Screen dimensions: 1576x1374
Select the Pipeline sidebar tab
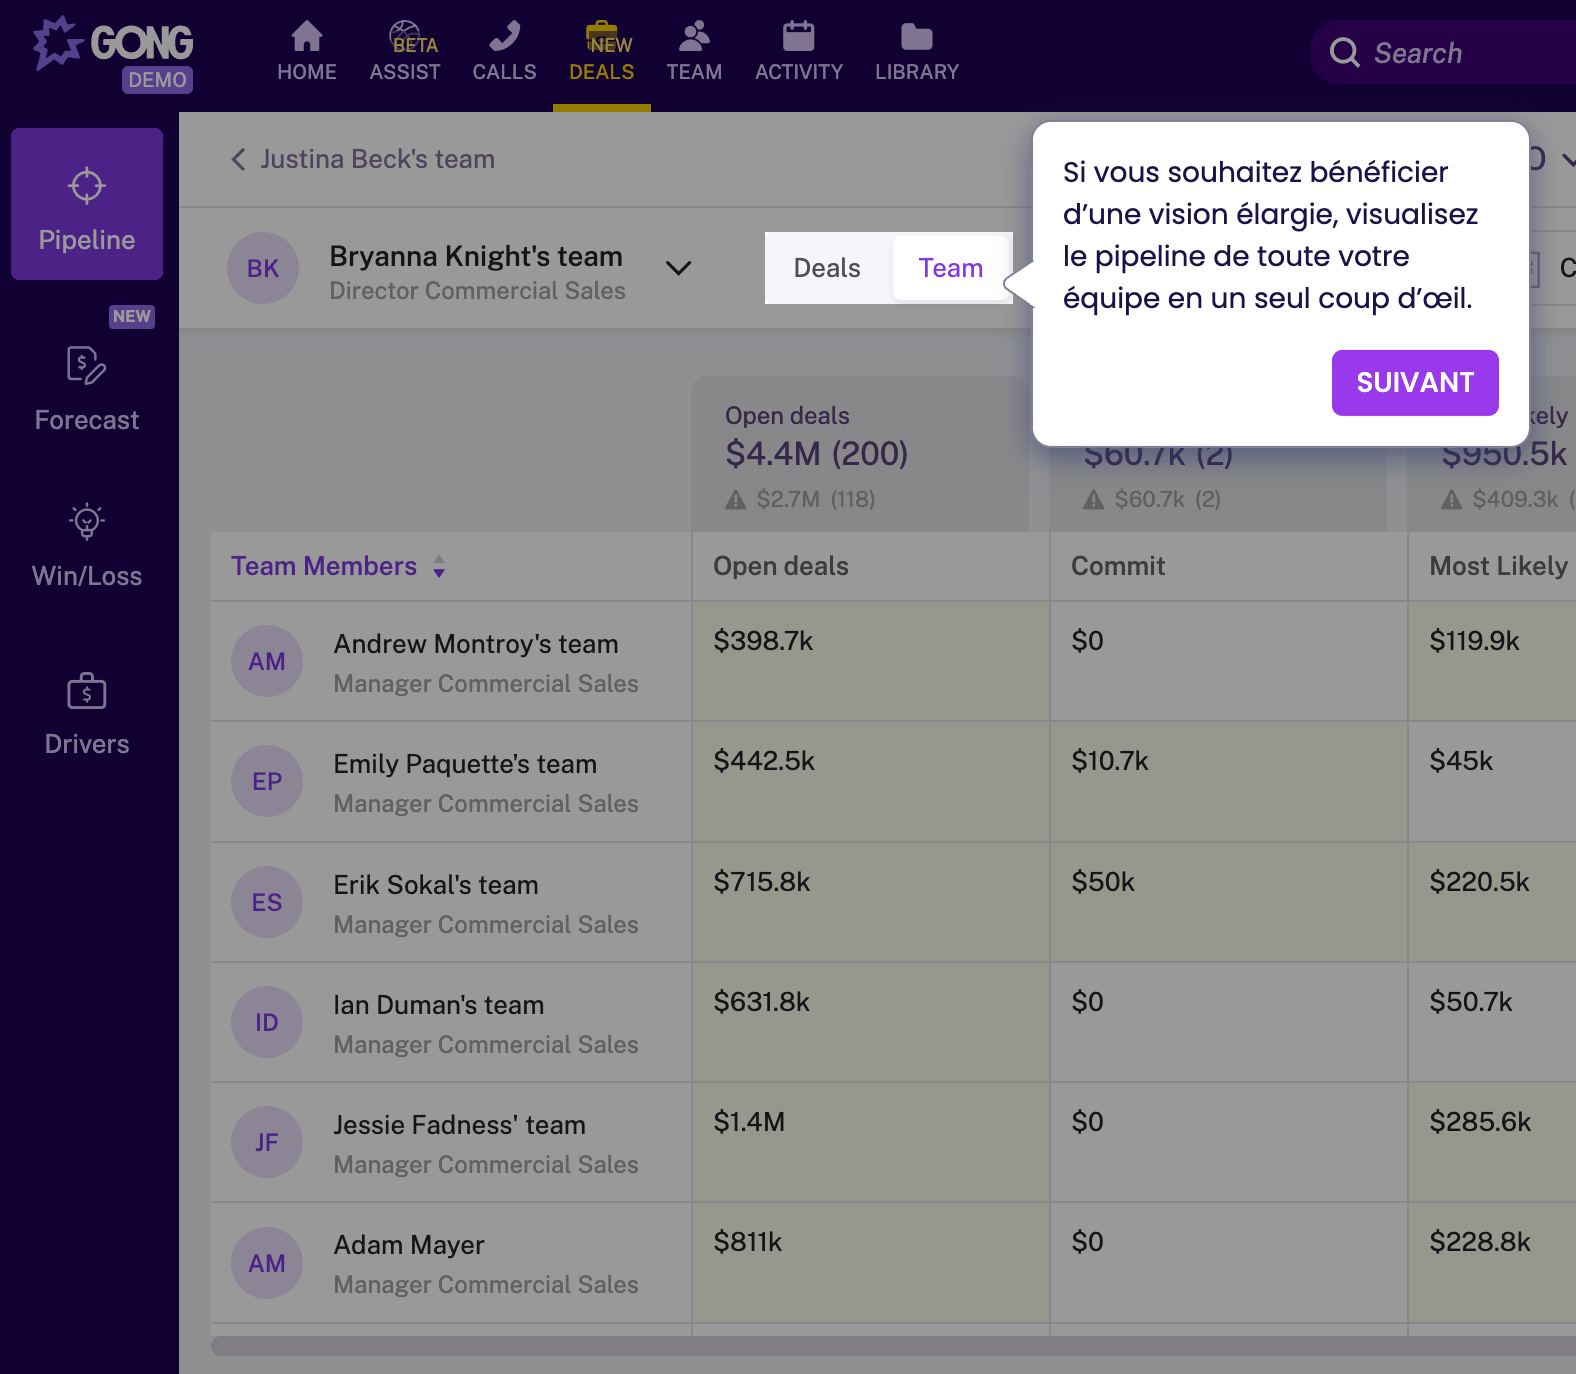[87, 205]
